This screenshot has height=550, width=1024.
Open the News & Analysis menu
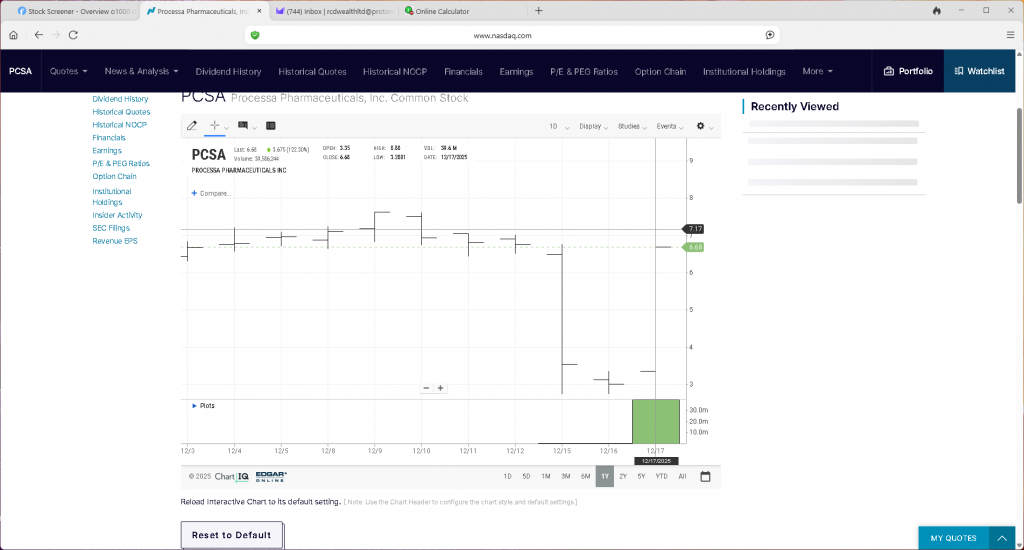click(141, 72)
